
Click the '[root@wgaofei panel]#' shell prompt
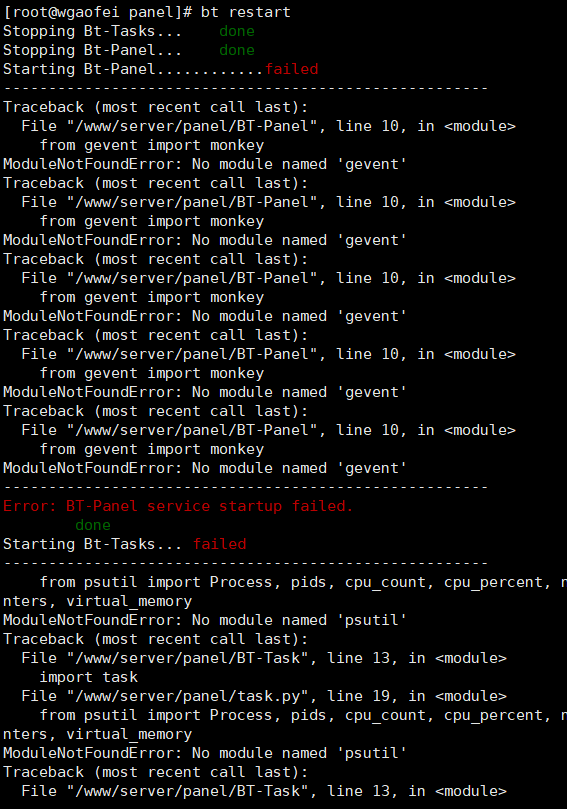[x=99, y=12]
